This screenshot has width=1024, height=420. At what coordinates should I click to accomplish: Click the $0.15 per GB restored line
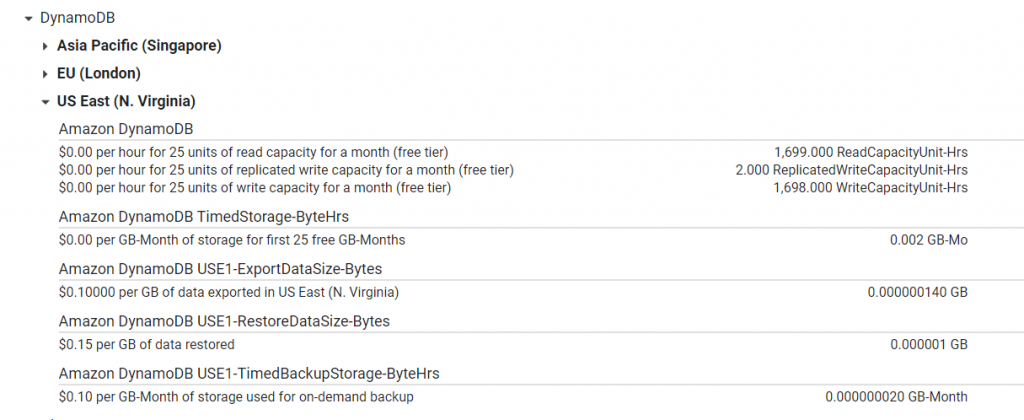(147, 345)
